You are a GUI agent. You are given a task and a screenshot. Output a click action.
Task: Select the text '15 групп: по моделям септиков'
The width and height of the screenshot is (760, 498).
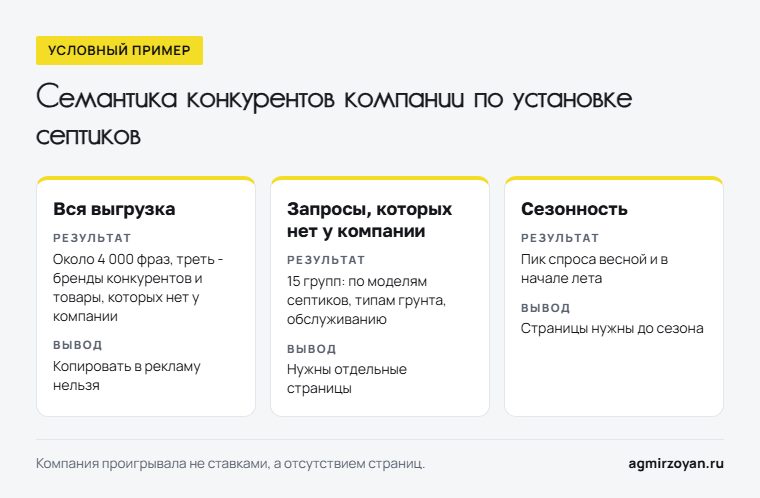(357, 291)
